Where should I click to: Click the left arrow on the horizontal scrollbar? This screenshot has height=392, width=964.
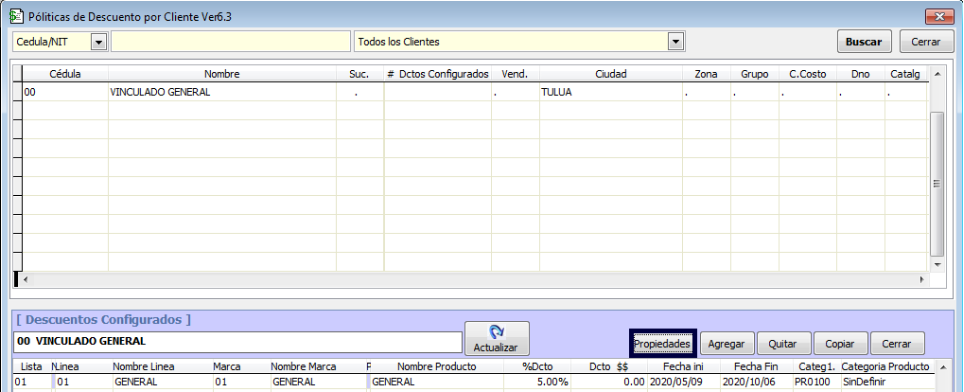point(25,279)
